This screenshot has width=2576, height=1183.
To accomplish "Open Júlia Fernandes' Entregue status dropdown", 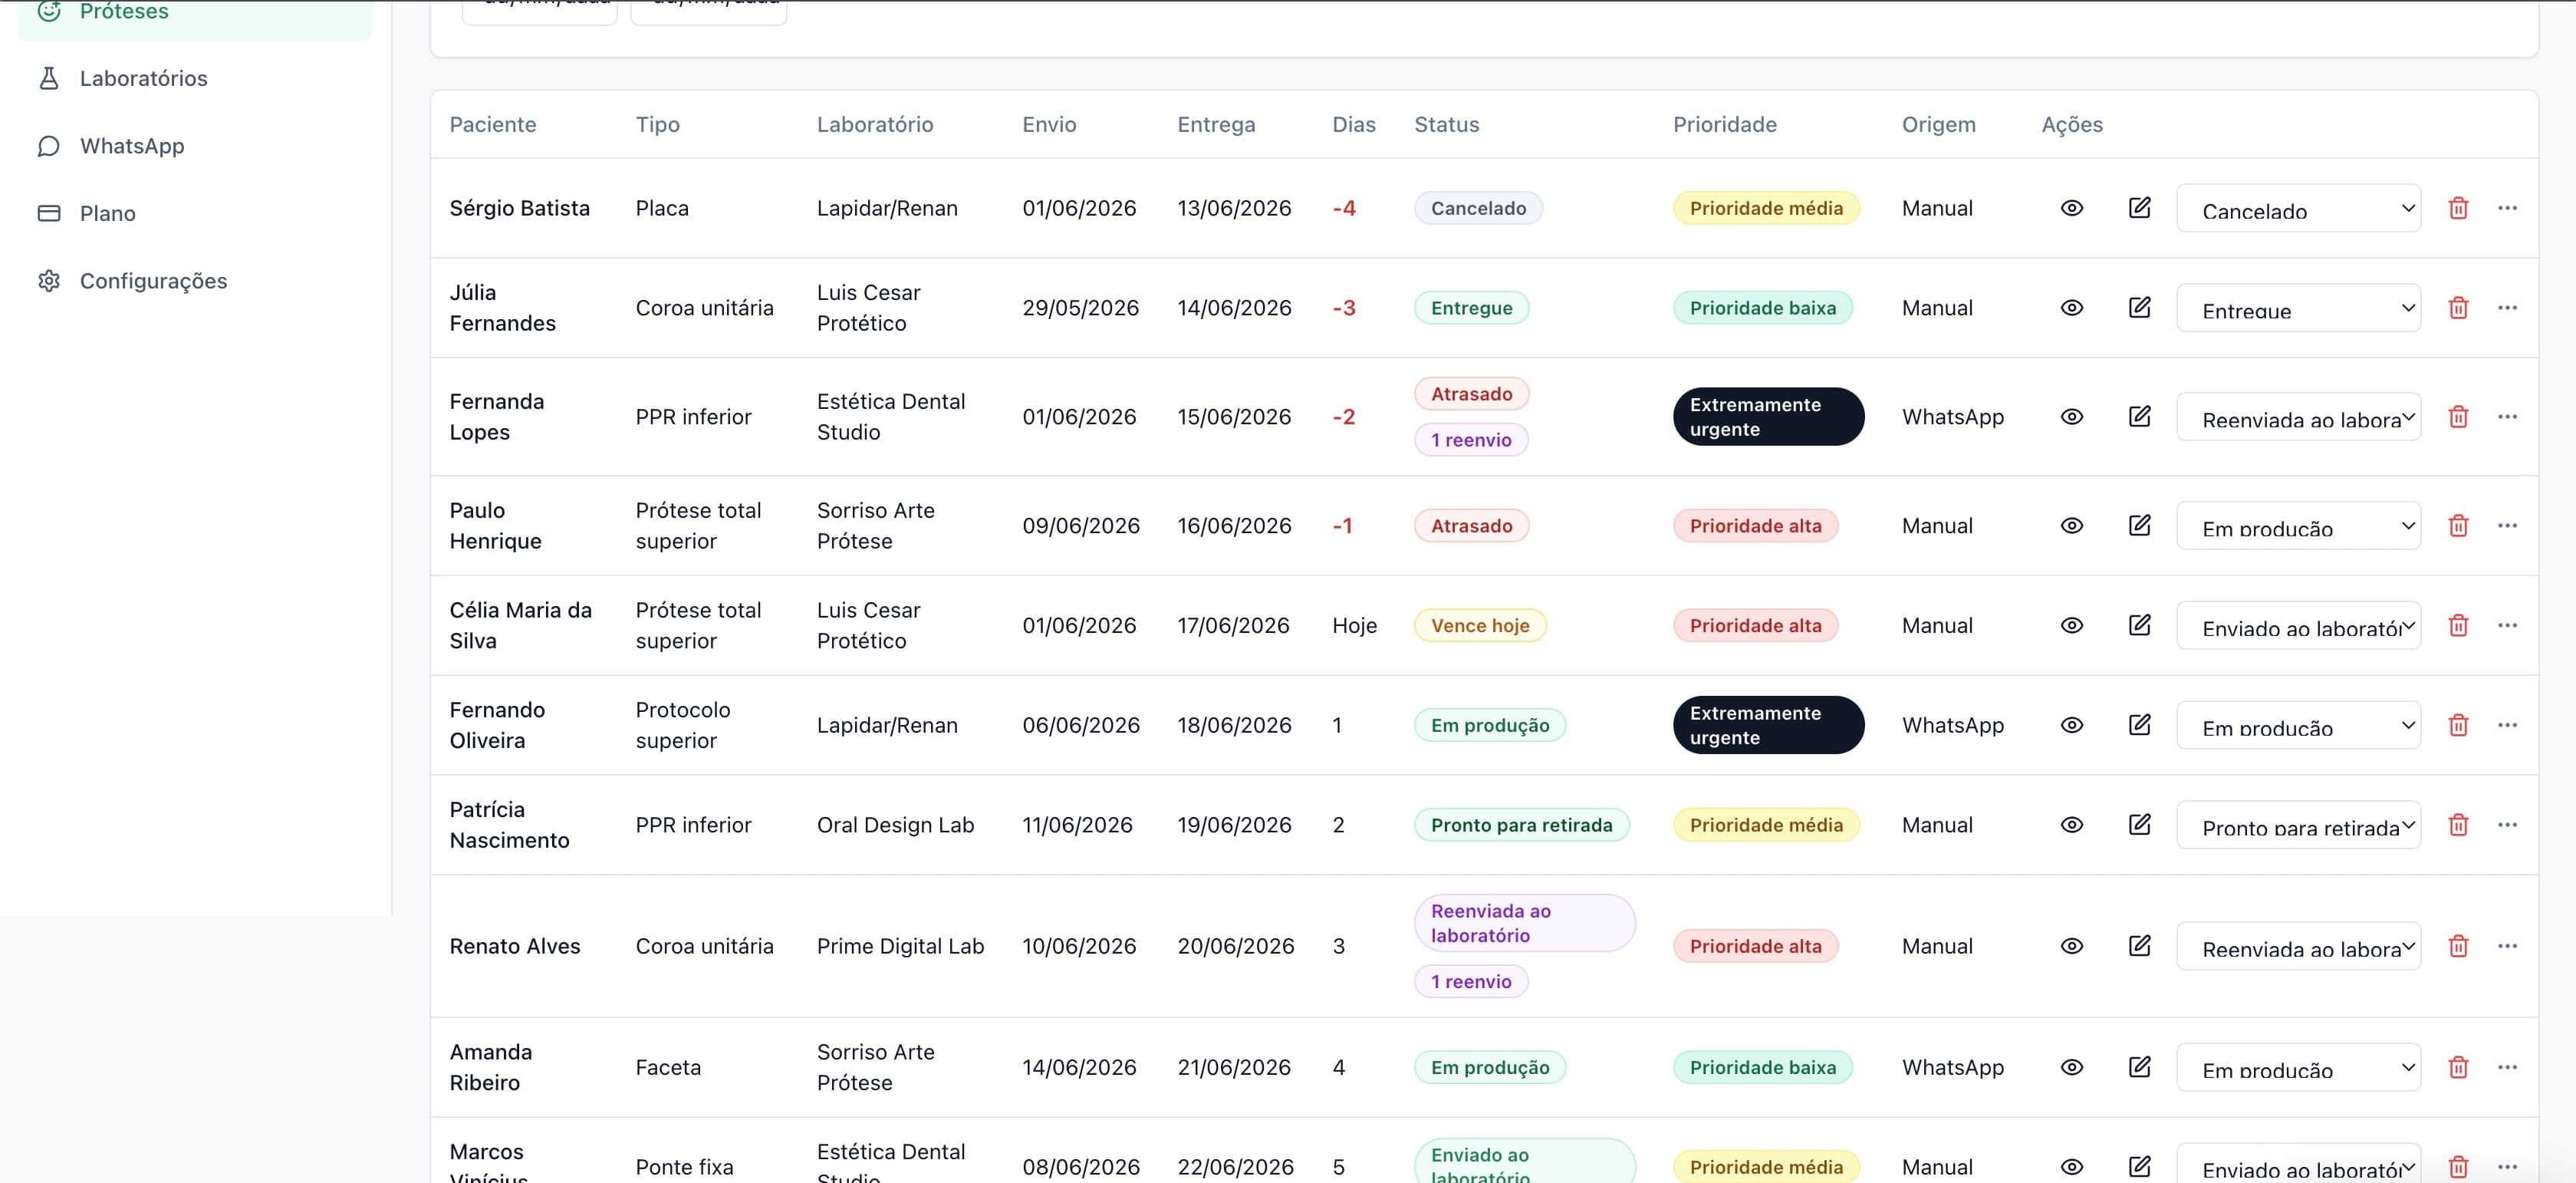I will [2298, 308].
